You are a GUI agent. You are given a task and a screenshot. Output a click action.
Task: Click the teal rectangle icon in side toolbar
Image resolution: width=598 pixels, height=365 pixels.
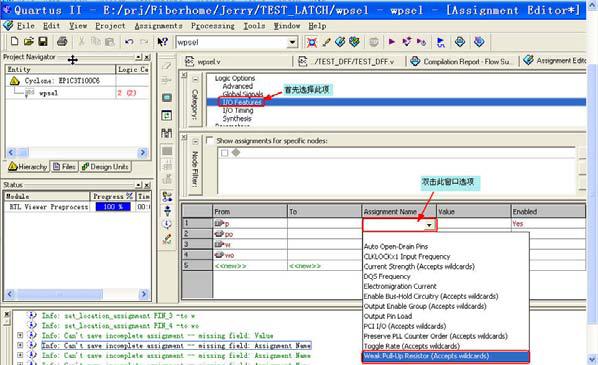click(x=167, y=98)
